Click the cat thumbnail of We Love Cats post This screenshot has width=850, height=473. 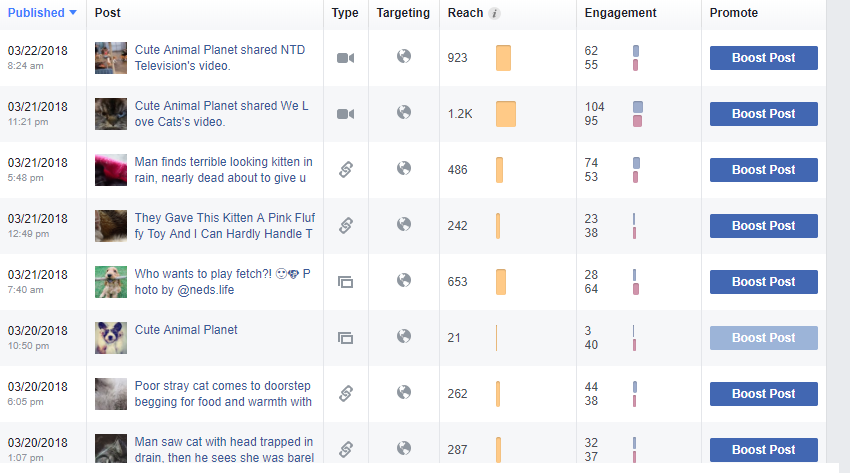(111, 114)
